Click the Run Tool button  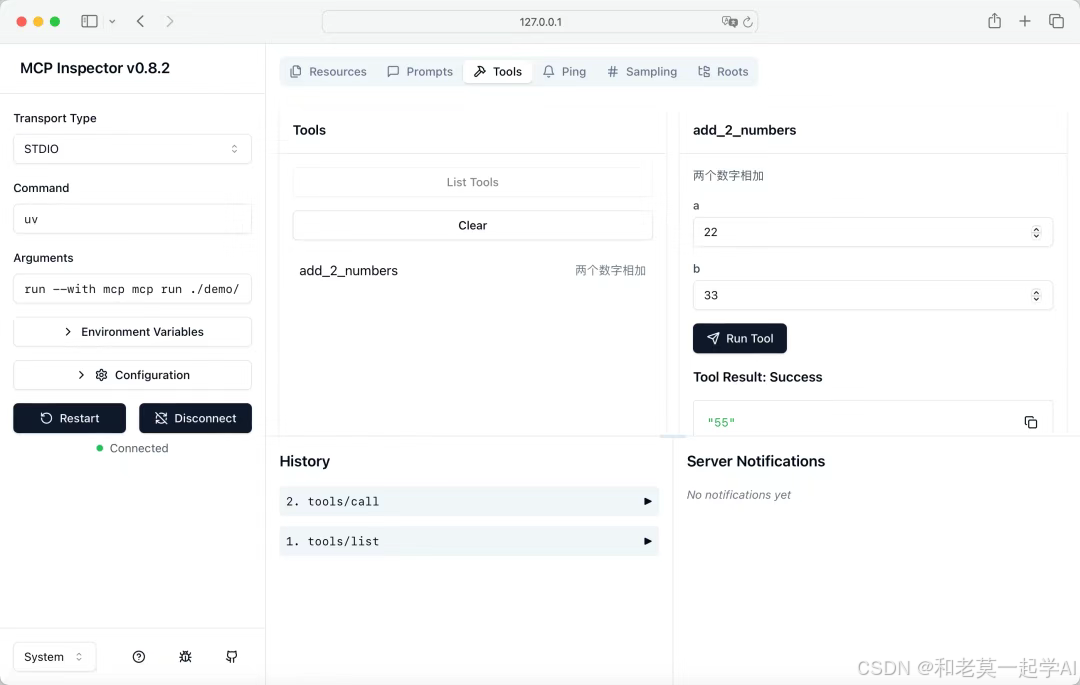point(740,339)
